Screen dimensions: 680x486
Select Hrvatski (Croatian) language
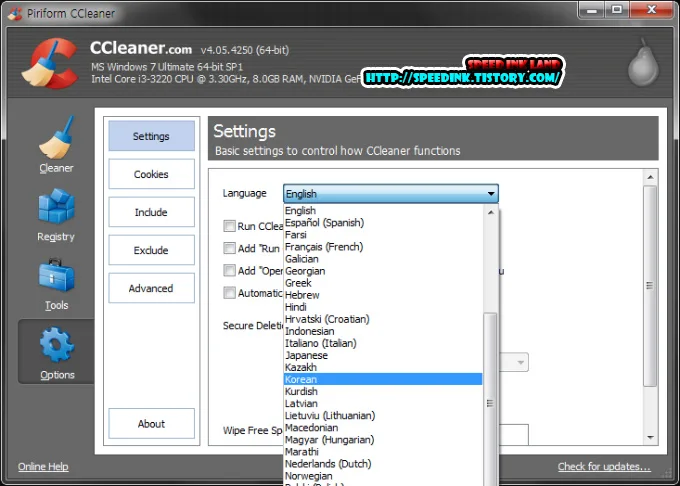point(383,319)
